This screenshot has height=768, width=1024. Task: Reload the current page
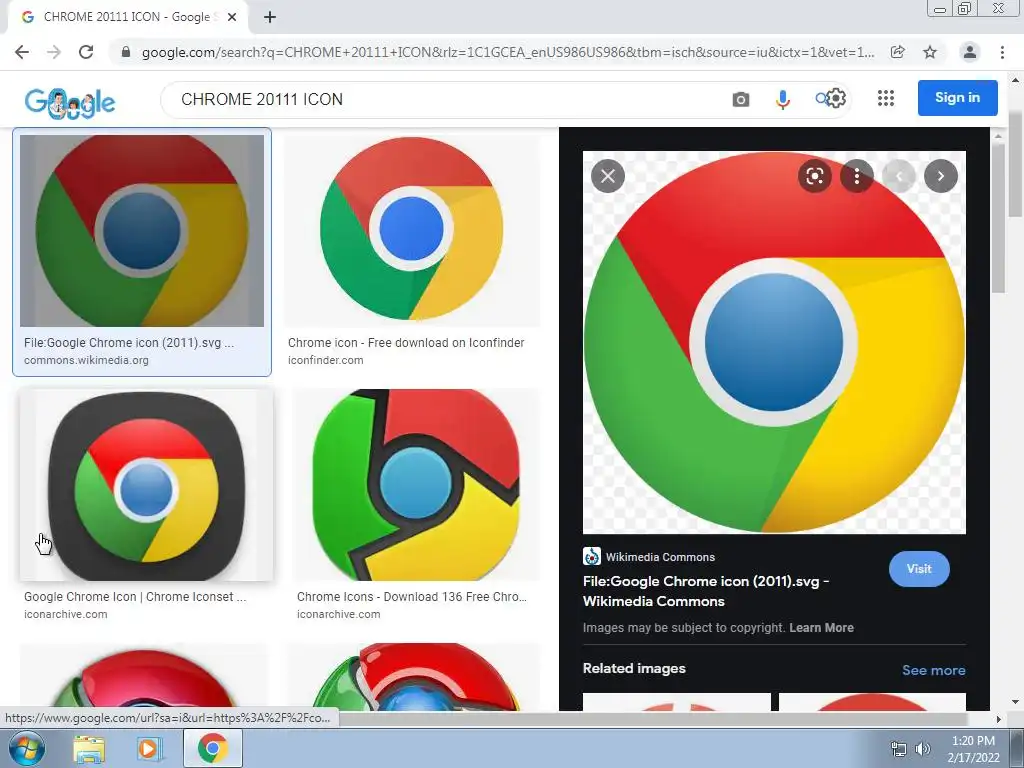click(x=86, y=52)
